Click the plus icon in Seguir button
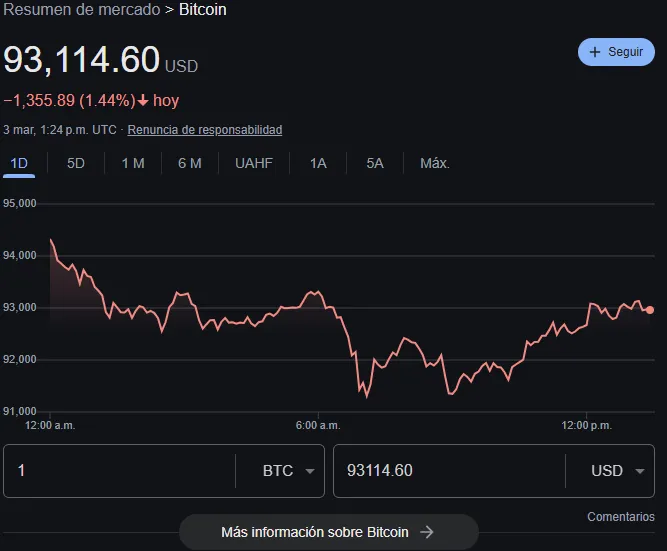667x551 pixels. point(595,52)
